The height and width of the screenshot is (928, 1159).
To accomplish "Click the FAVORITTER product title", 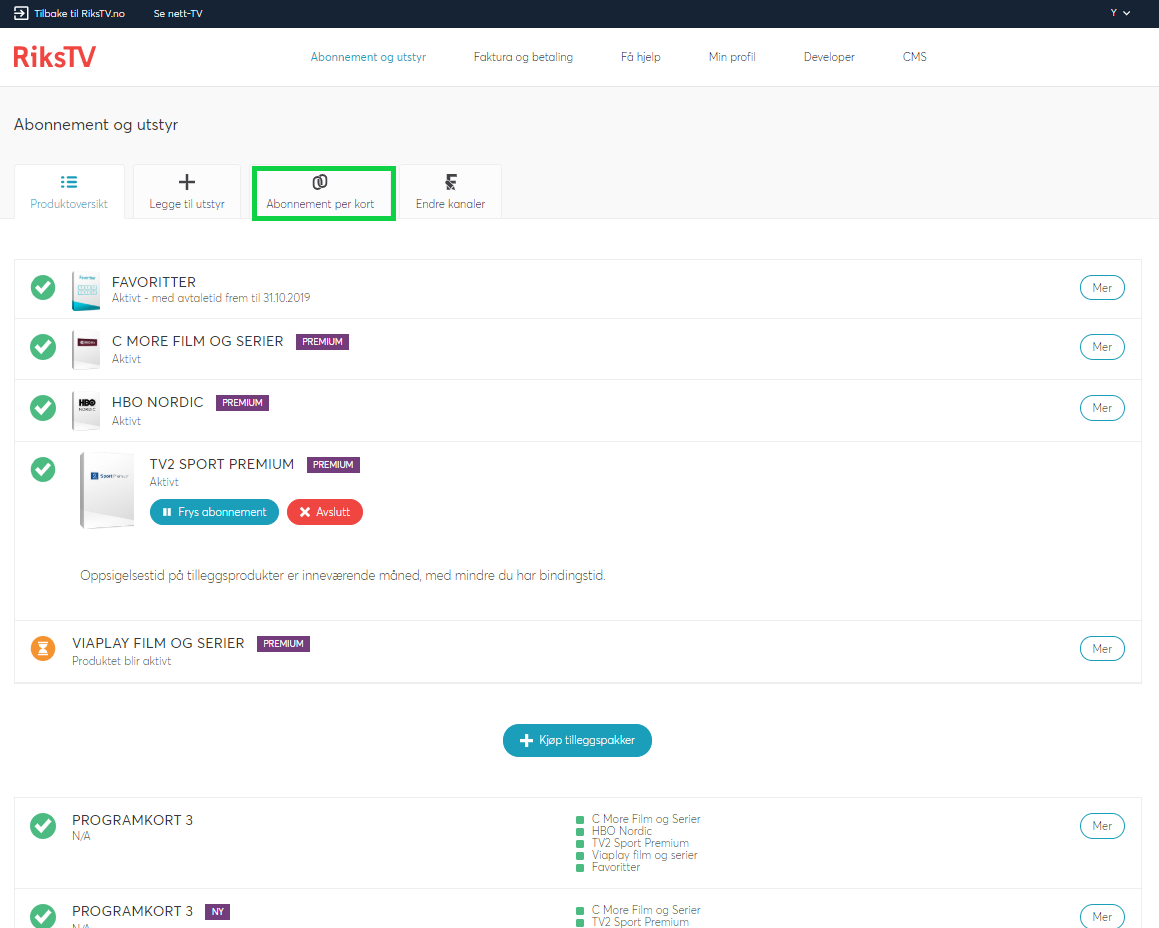I will click(x=154, y=282).
